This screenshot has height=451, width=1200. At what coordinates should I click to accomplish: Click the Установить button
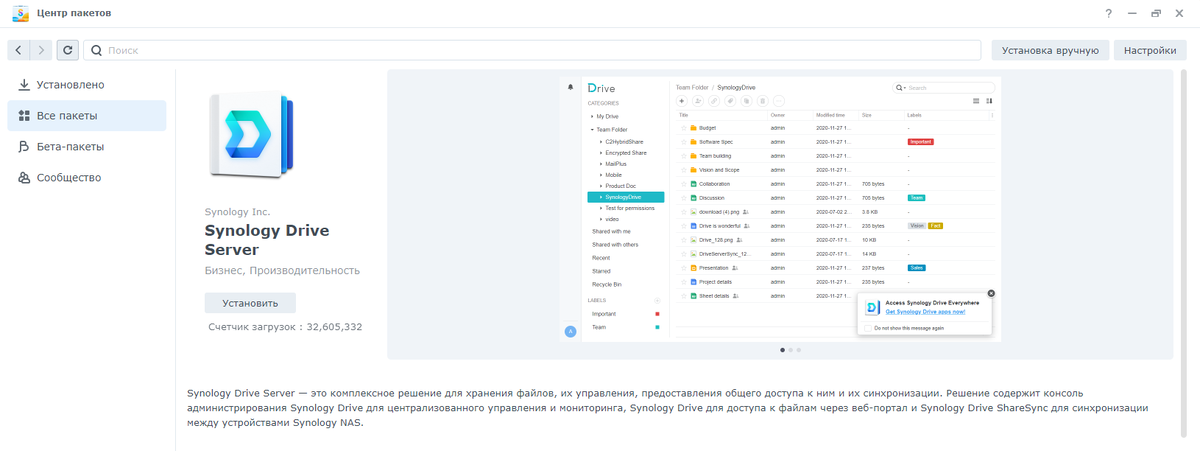point(250,303)
